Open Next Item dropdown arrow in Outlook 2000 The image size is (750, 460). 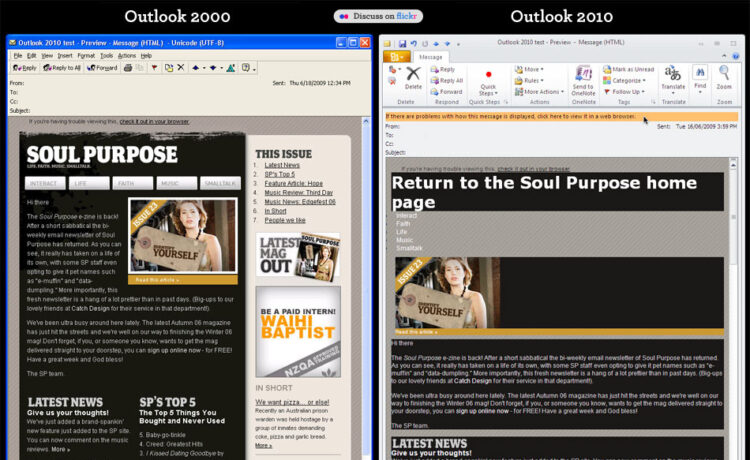point(221,68)
